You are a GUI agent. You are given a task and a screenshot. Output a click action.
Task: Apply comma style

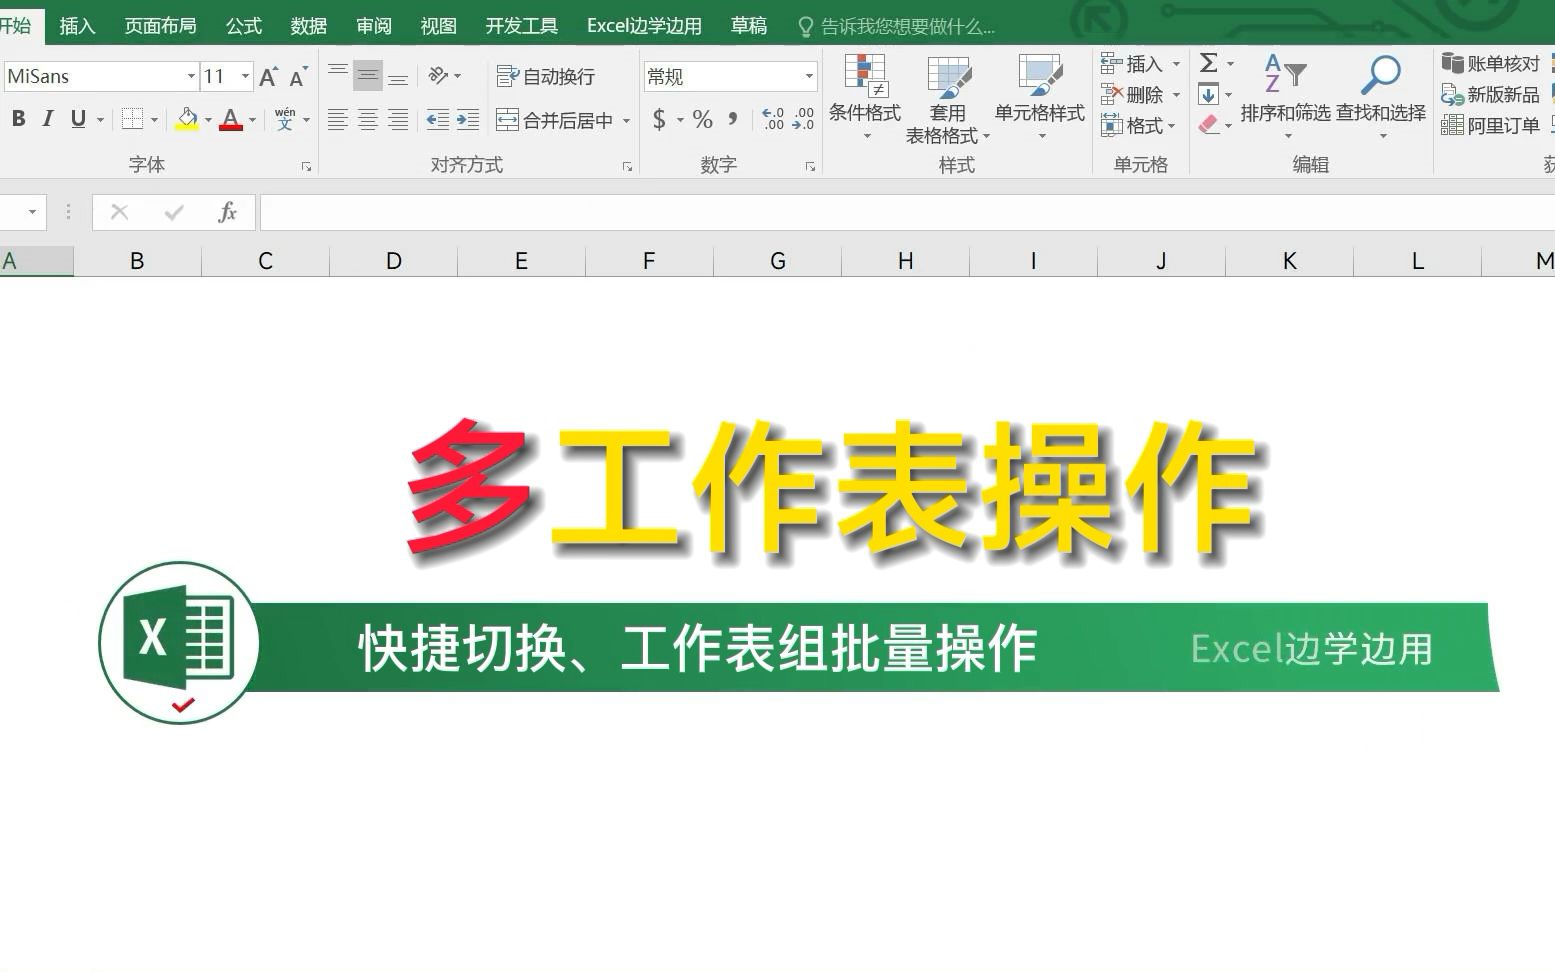(x=733, y=120)
